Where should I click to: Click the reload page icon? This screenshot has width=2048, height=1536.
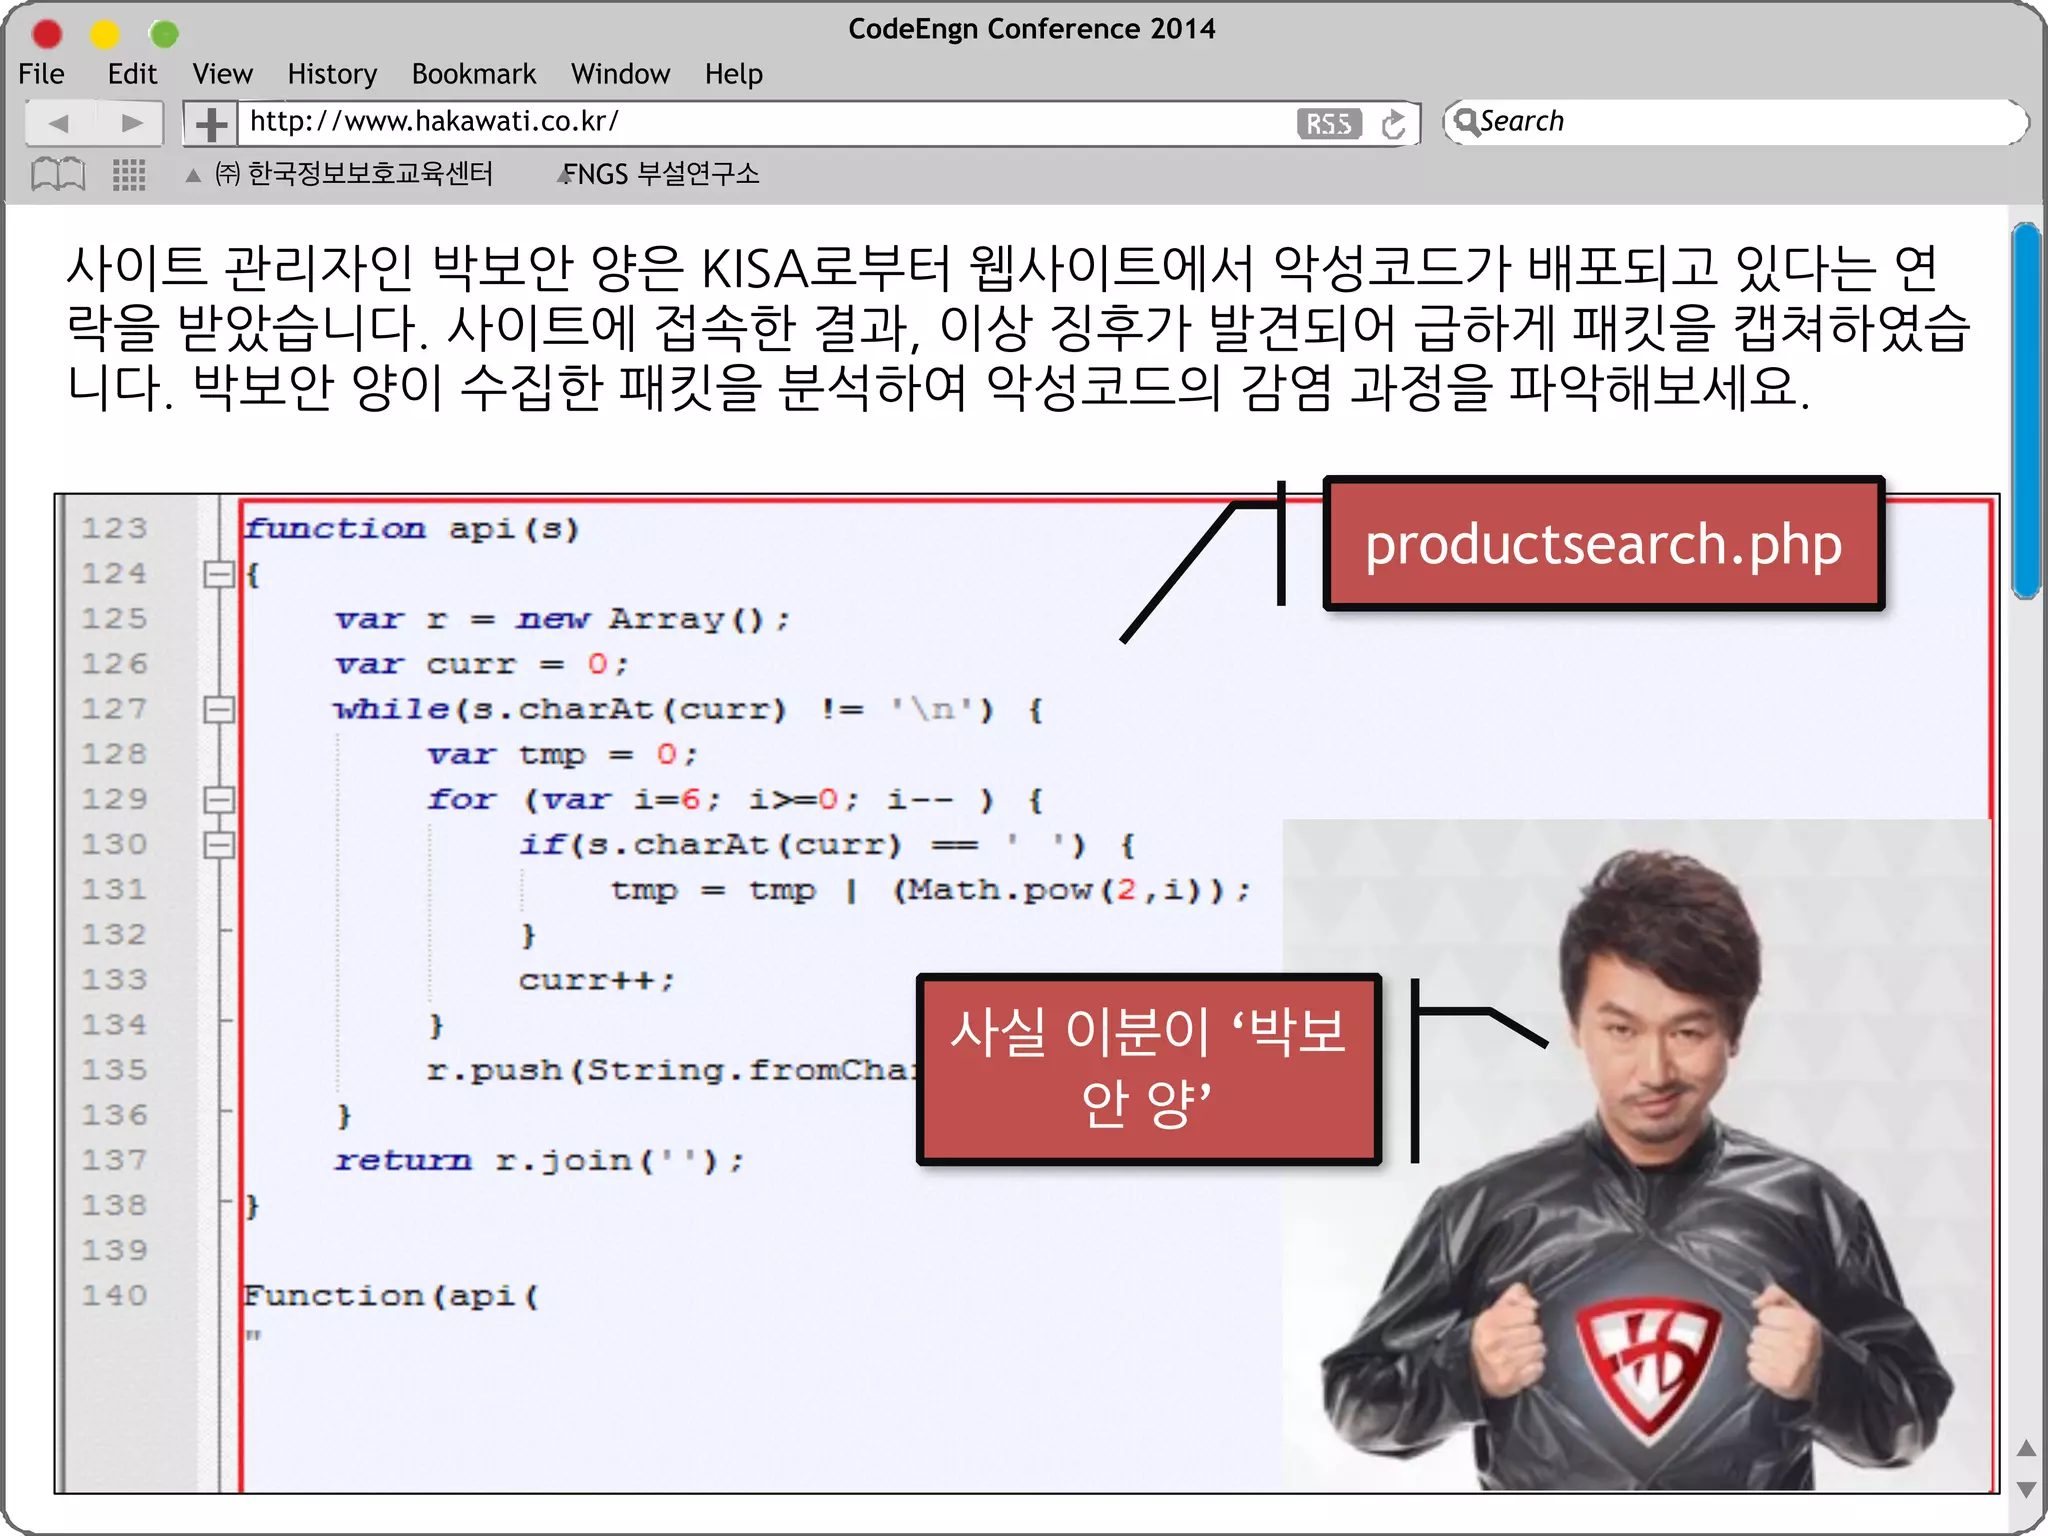tap(1393, 124)
